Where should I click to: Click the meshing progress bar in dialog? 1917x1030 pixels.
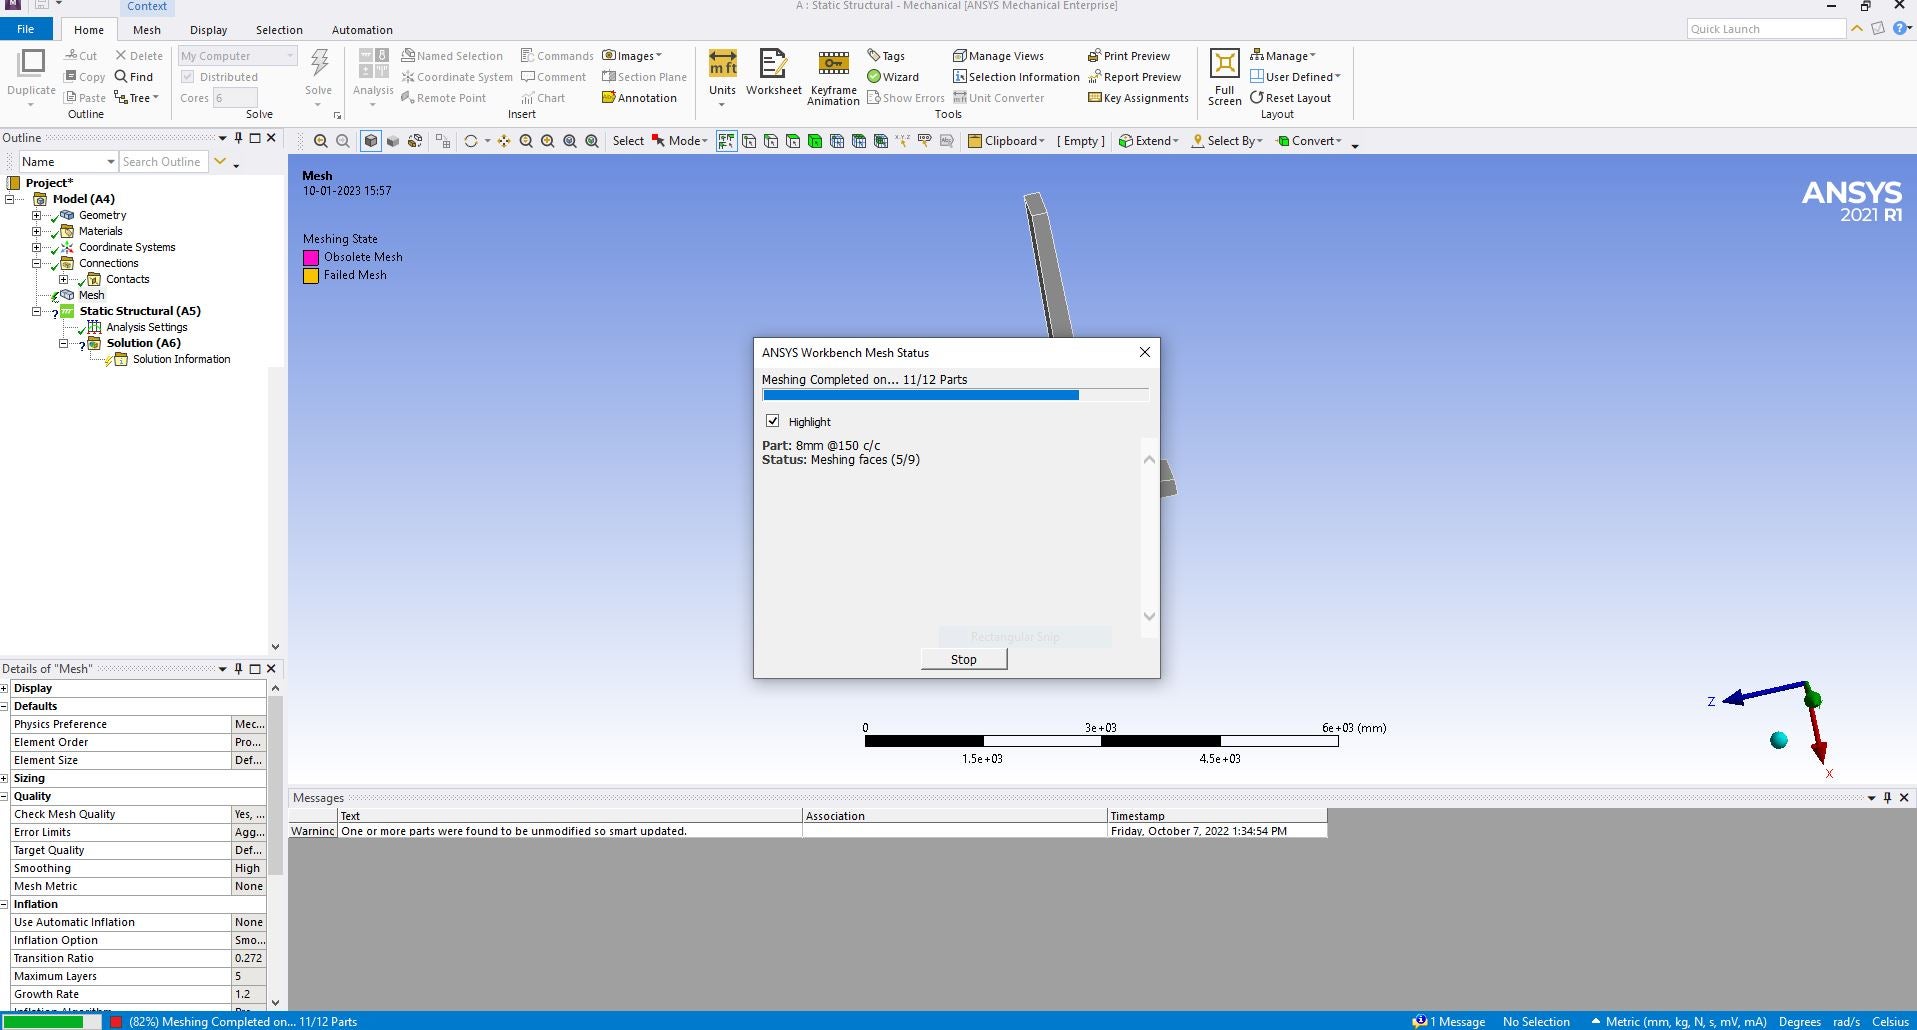955,395
